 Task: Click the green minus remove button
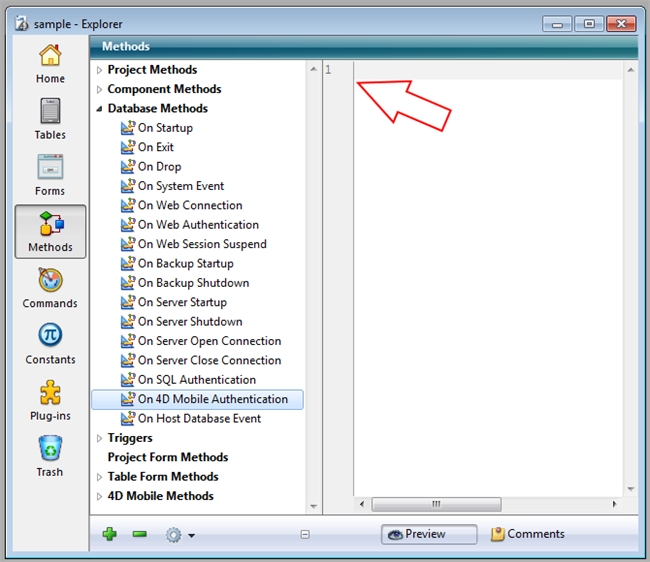point(140,535)
